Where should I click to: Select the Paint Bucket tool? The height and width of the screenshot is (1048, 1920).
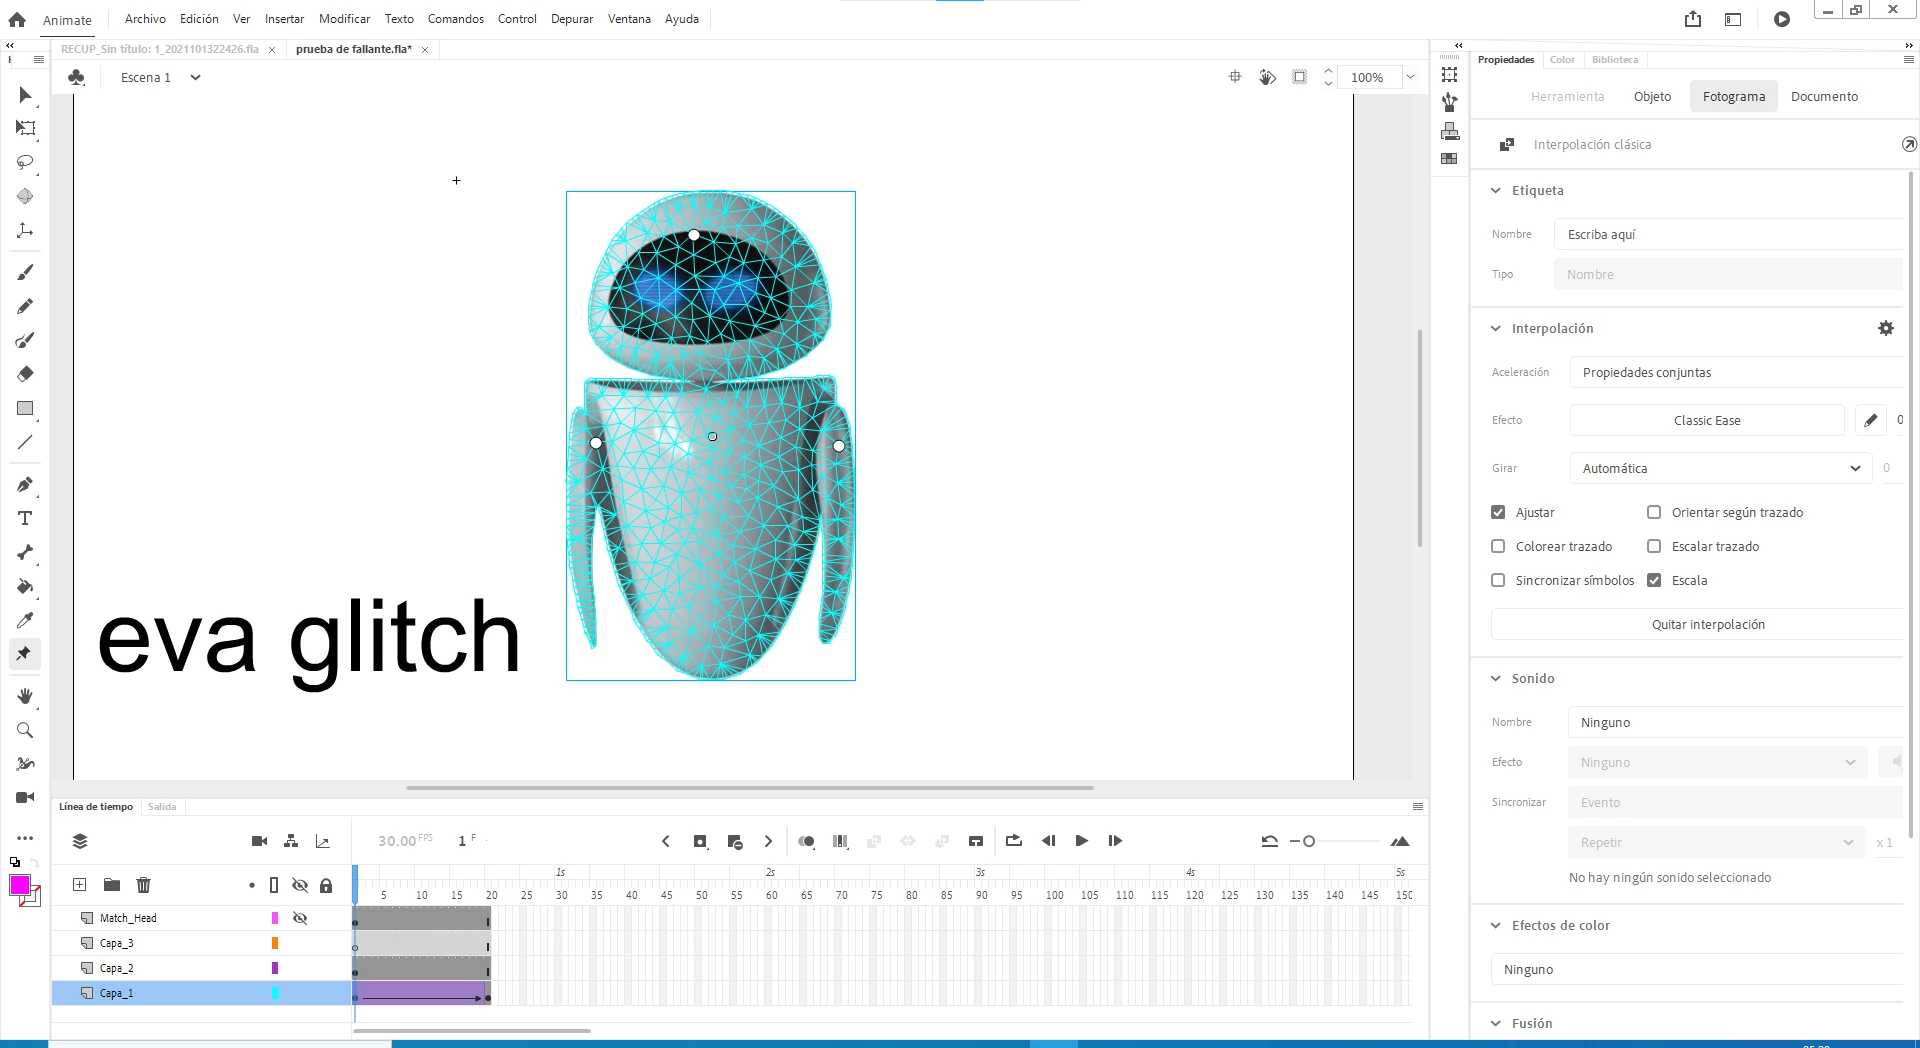25,586
